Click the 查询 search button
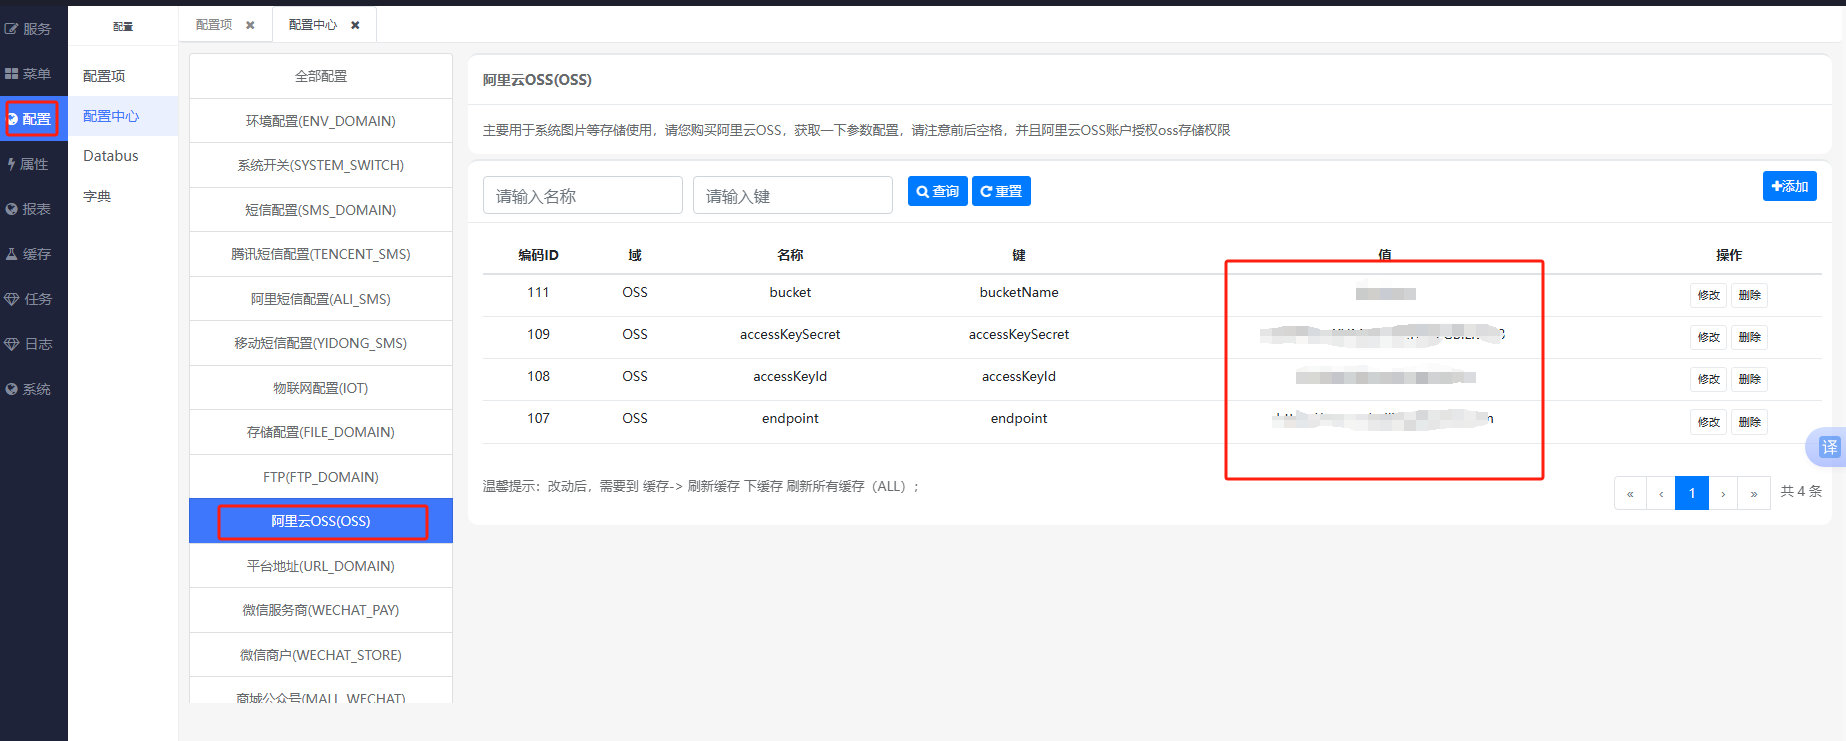 pyautogui.click(x=938, y=191)
